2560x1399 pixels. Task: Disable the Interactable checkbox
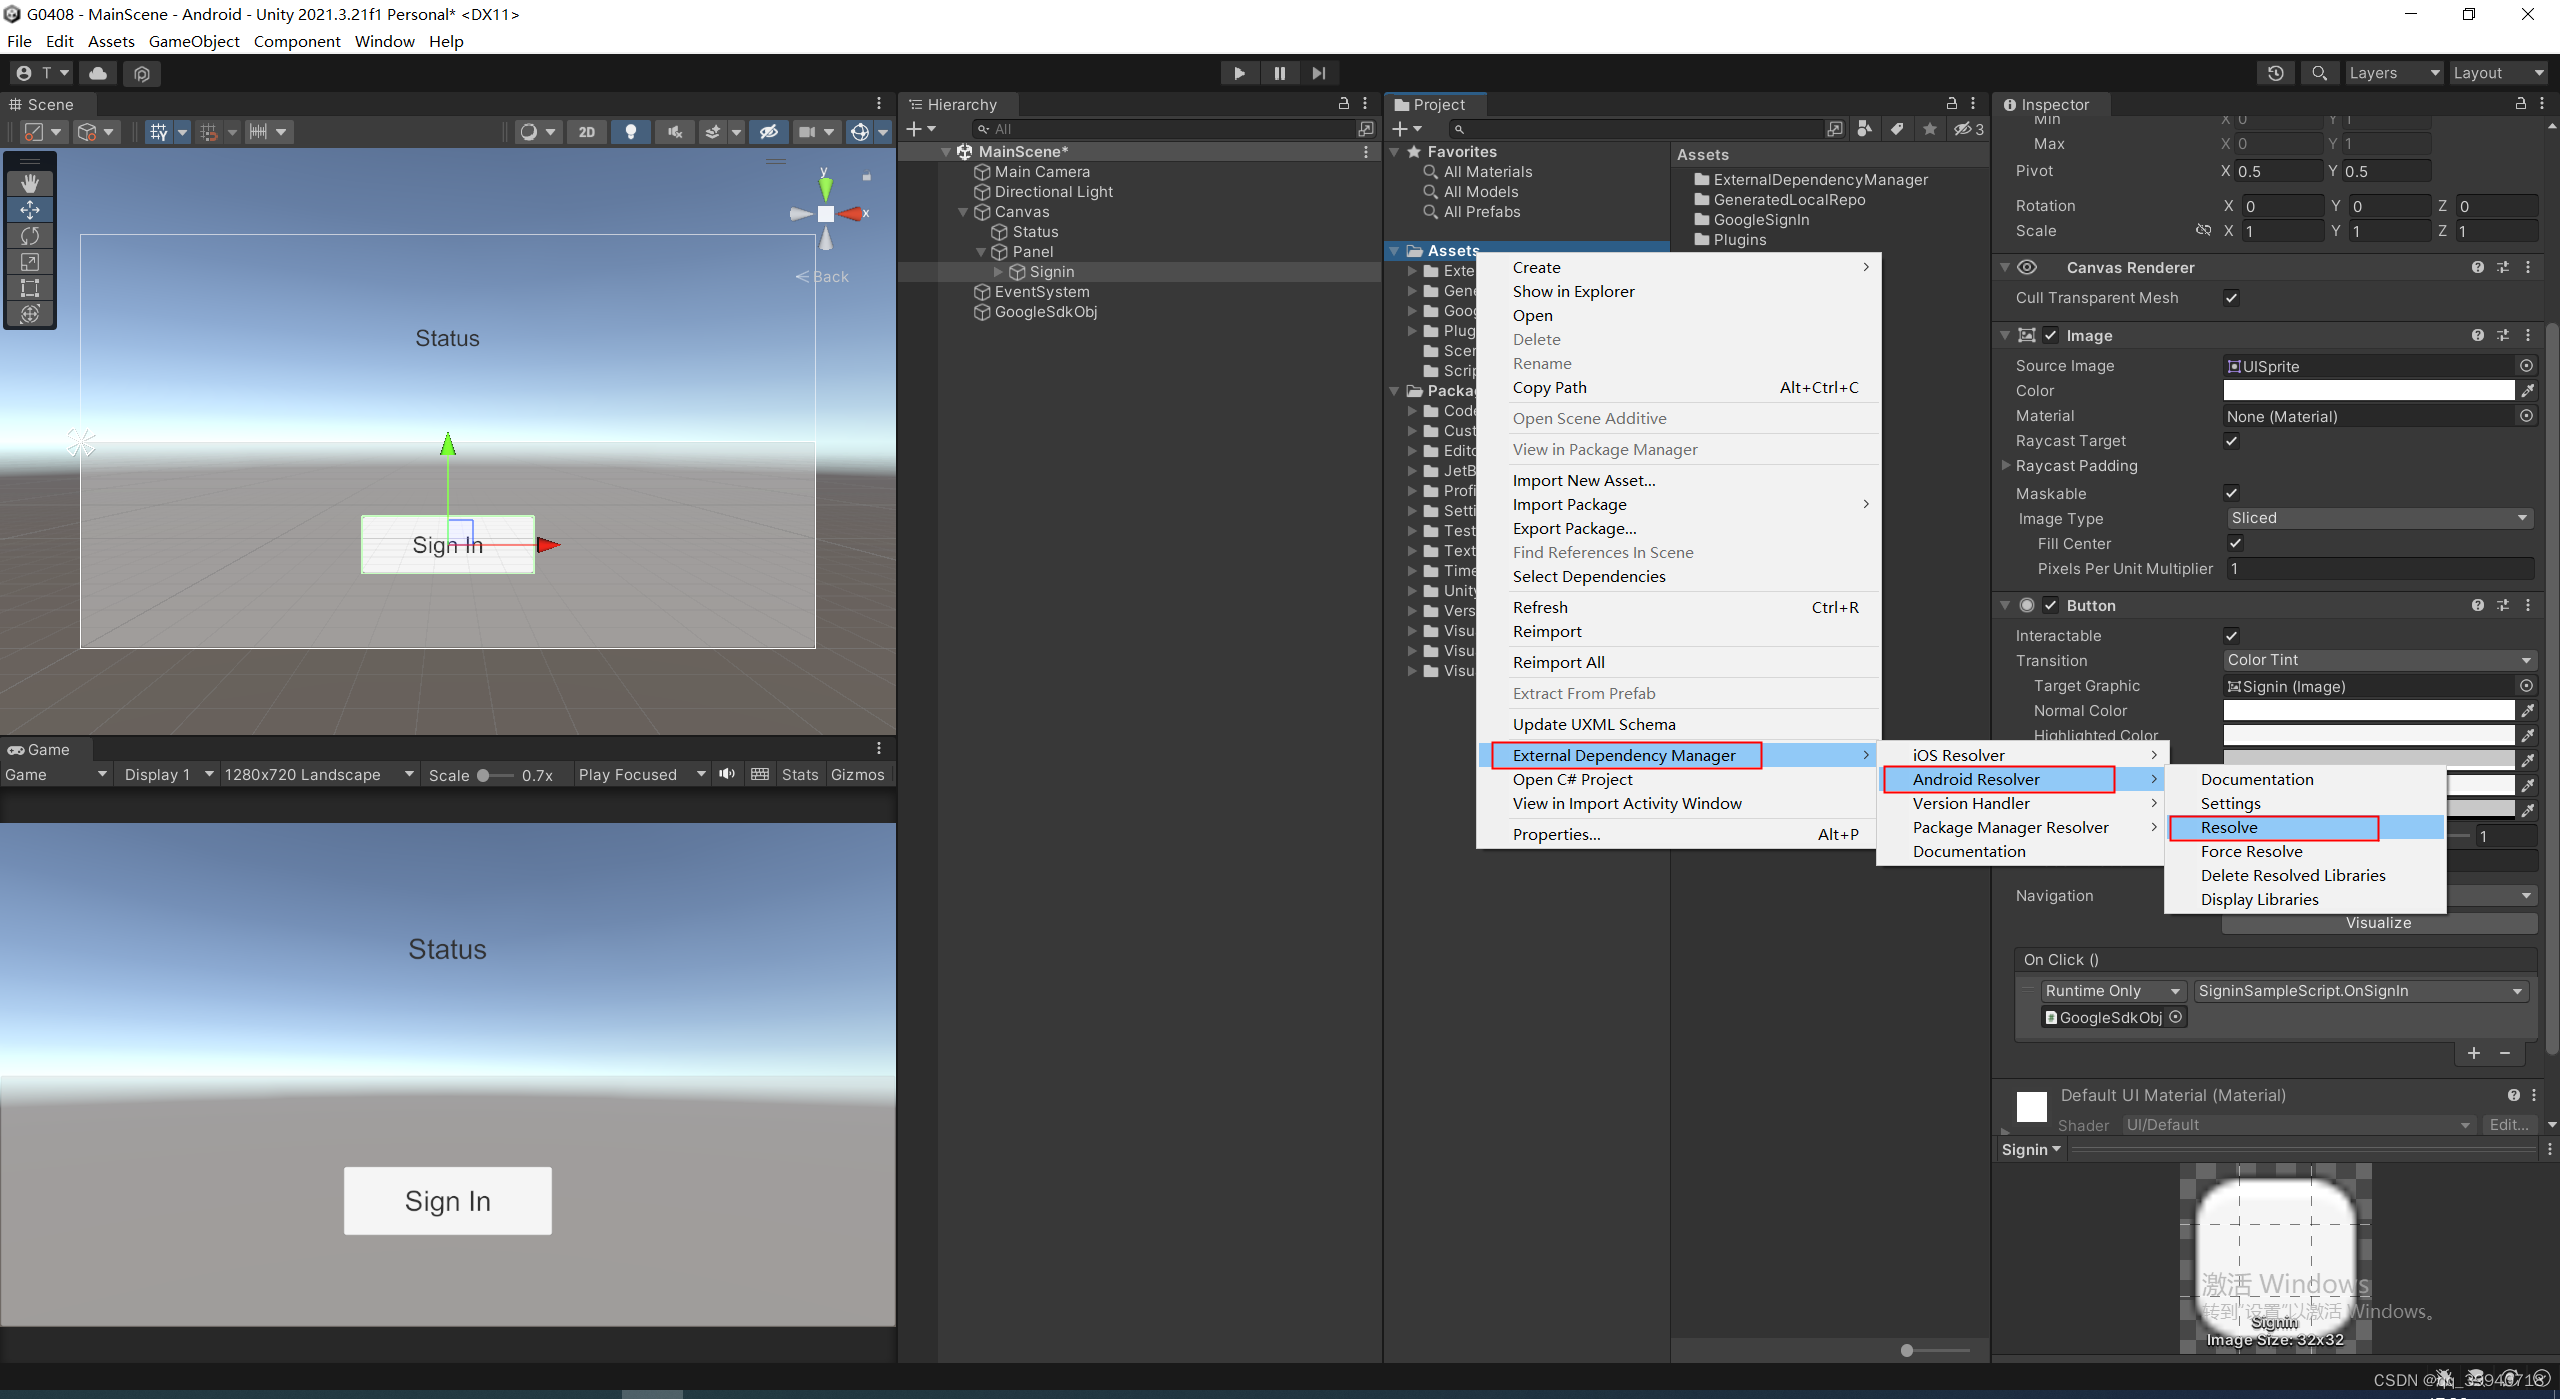[2231, 636]
